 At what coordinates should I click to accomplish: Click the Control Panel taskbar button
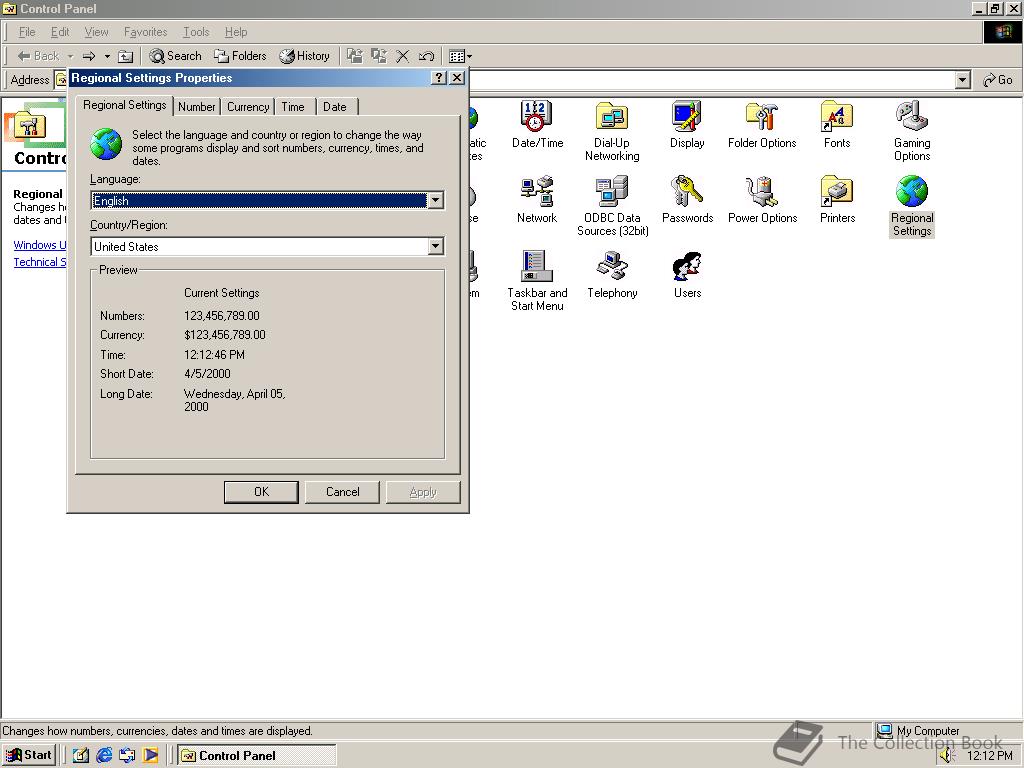point(257,755)
